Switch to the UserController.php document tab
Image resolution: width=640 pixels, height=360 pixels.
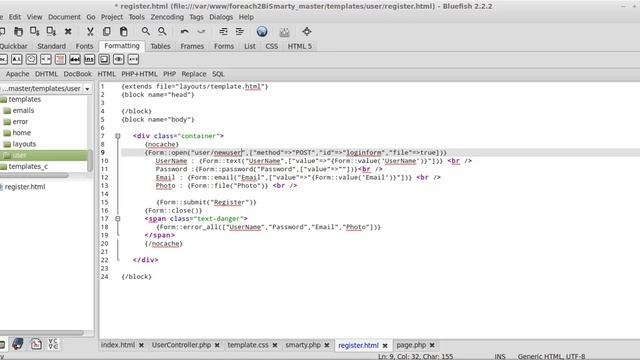click(181, 345)
